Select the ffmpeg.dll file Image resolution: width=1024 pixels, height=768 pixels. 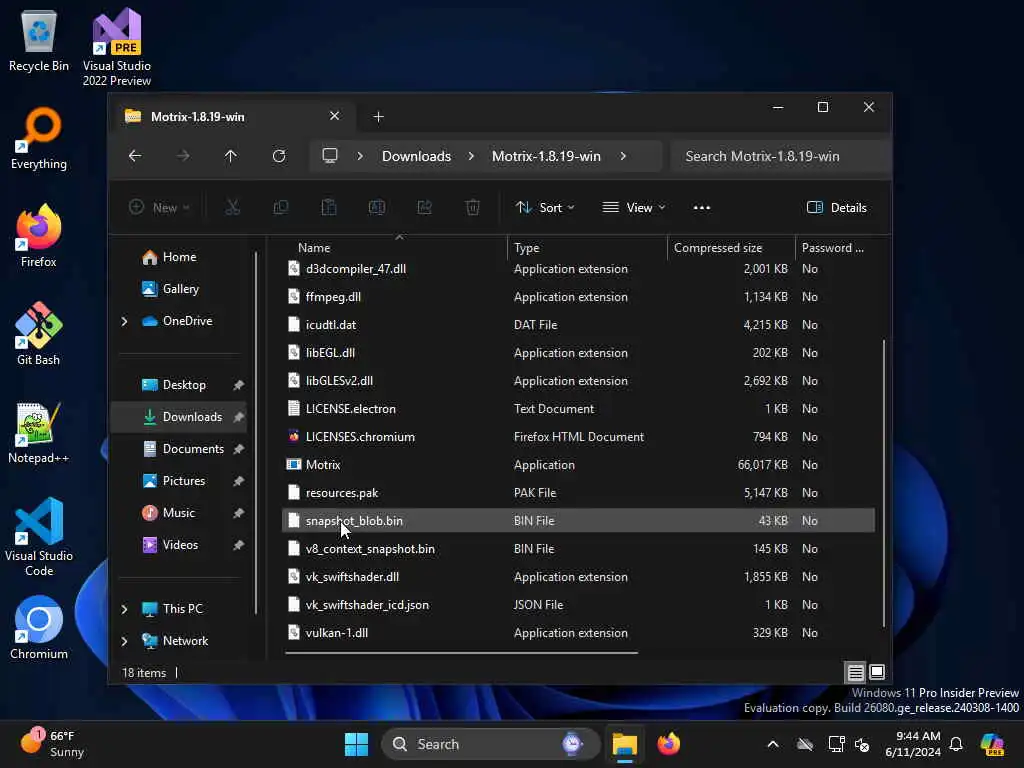click(x=579, y=296)
